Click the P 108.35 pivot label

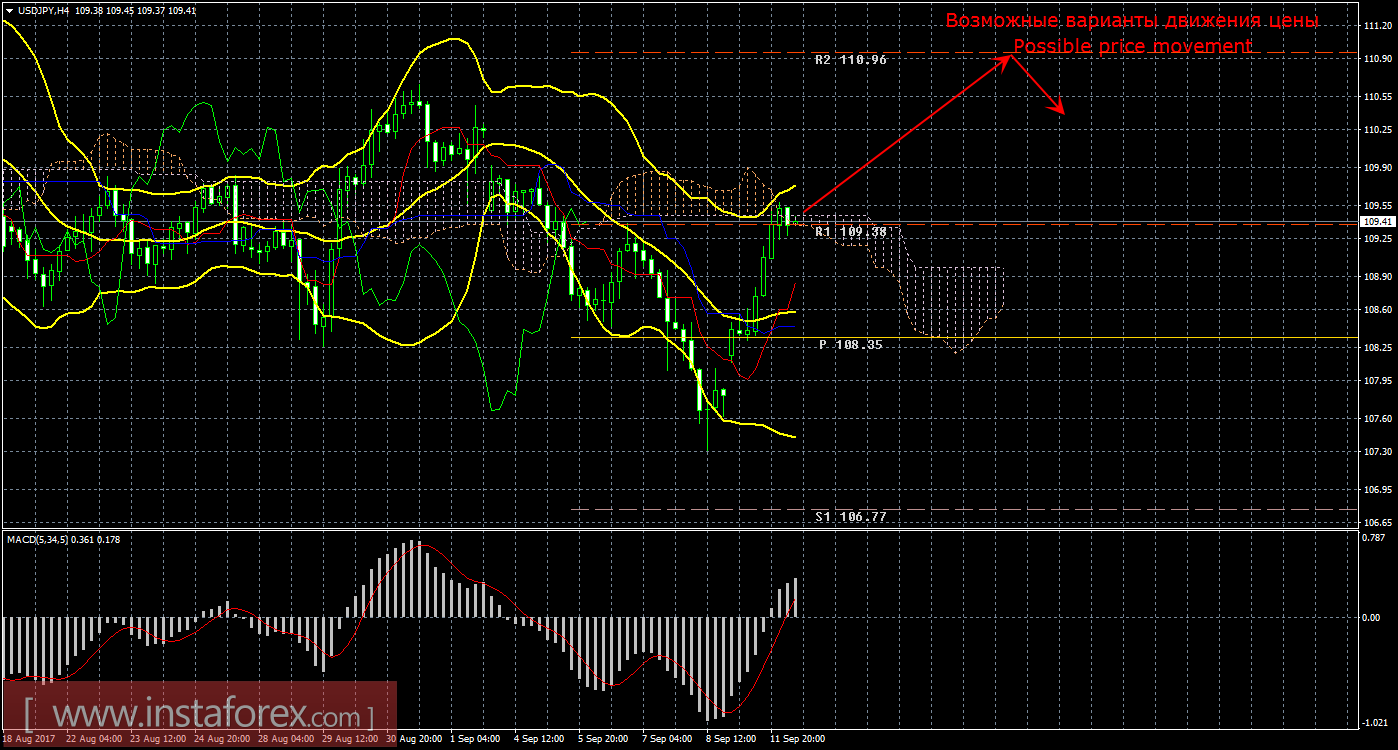click(x=851, y=344)
